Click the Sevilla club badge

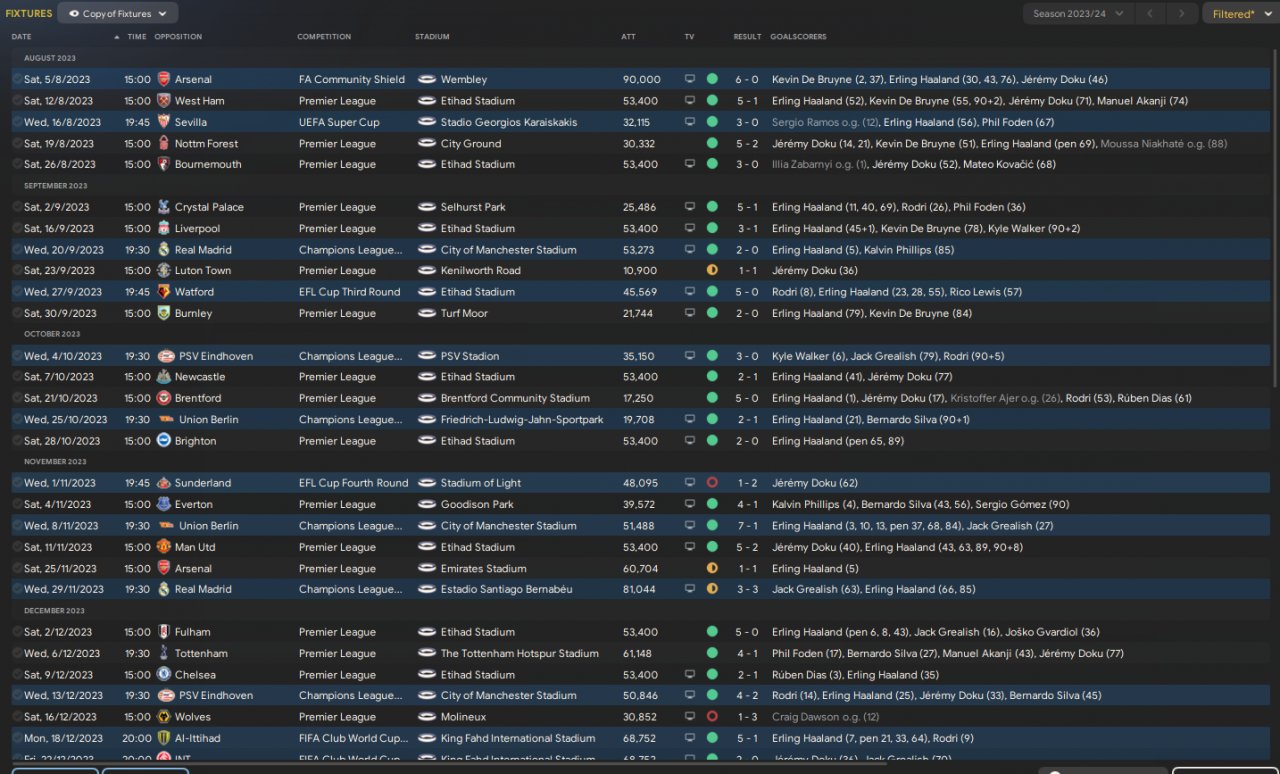pyautogui.click(x=164, y=122)
